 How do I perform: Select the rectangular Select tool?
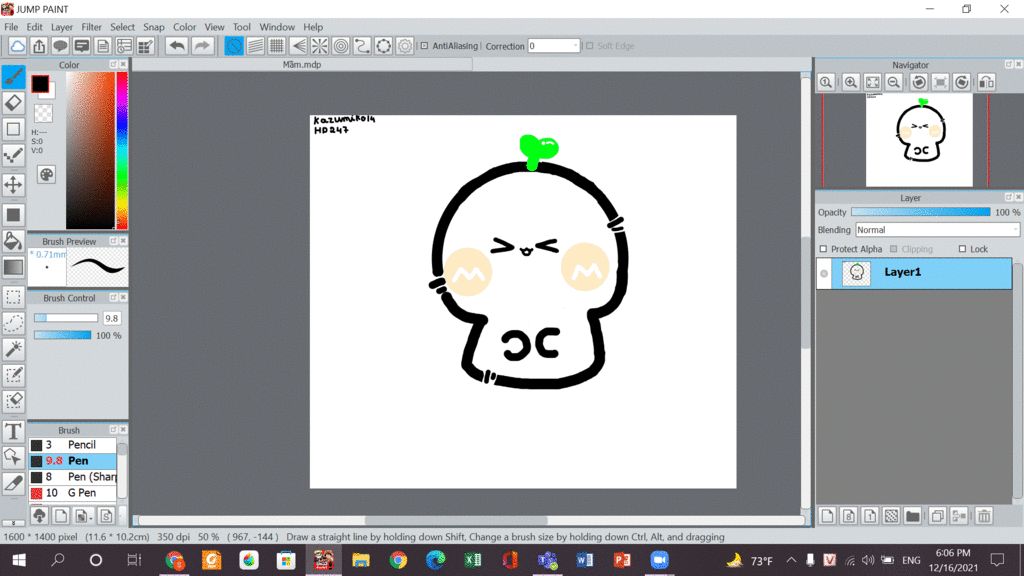13,297
